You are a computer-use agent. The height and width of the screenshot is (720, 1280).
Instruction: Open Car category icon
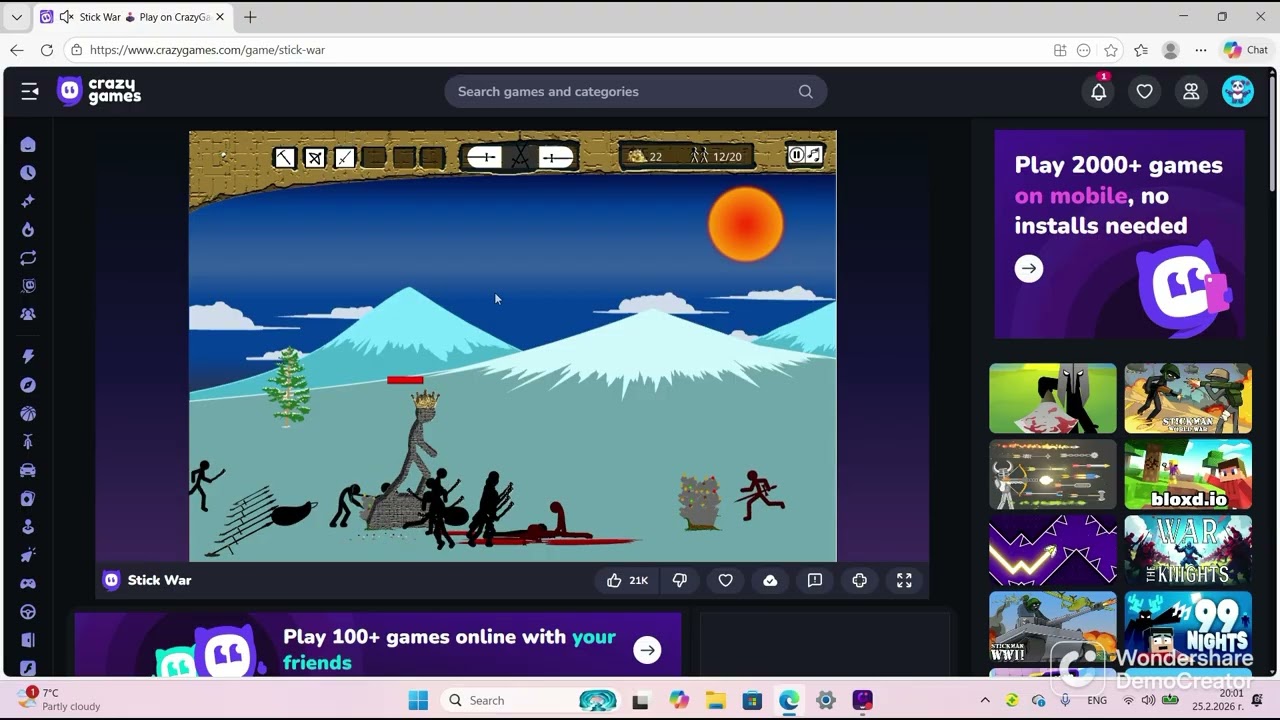28,470
